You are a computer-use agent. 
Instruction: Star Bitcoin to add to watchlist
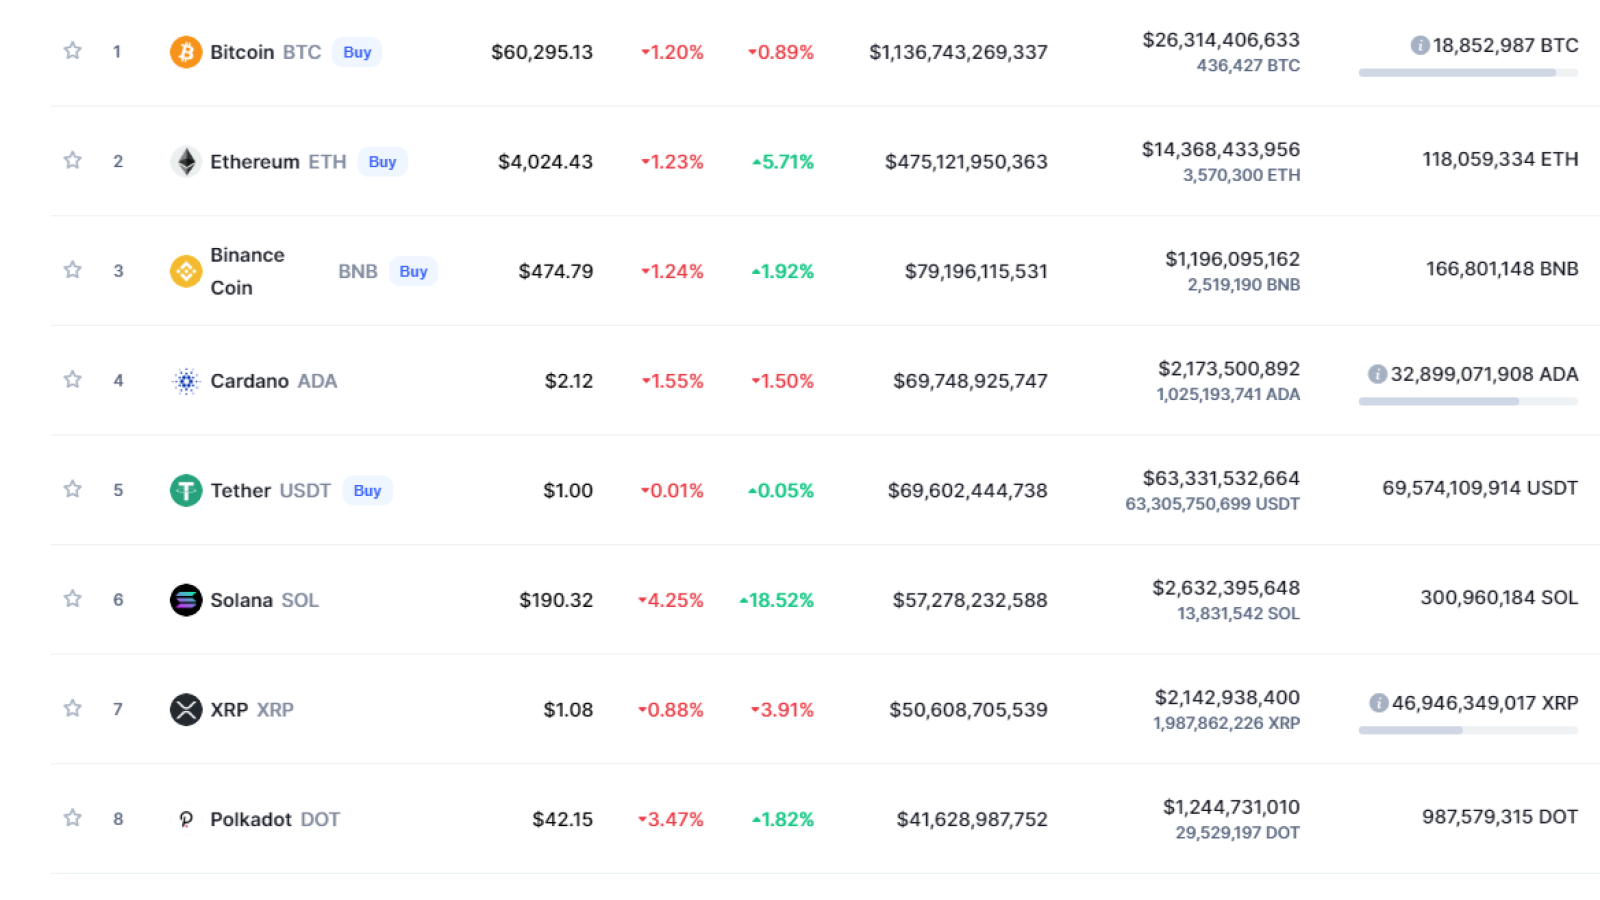coord(72,50)
